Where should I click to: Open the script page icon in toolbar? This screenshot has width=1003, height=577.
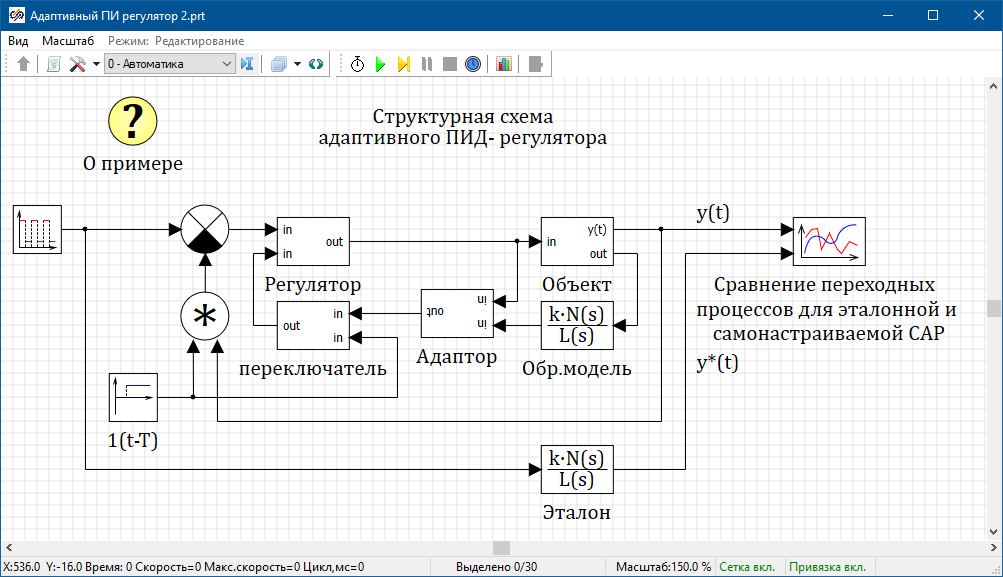click(53, 64)
